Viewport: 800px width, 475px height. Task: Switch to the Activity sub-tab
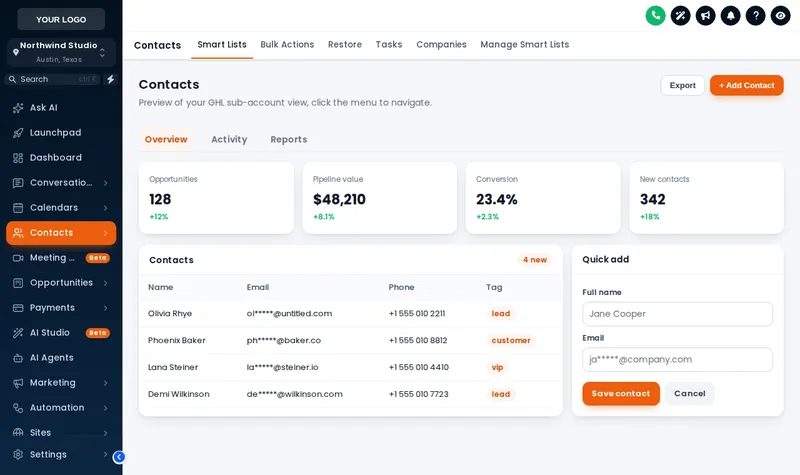pyautogui.click(x=229, y=139)
